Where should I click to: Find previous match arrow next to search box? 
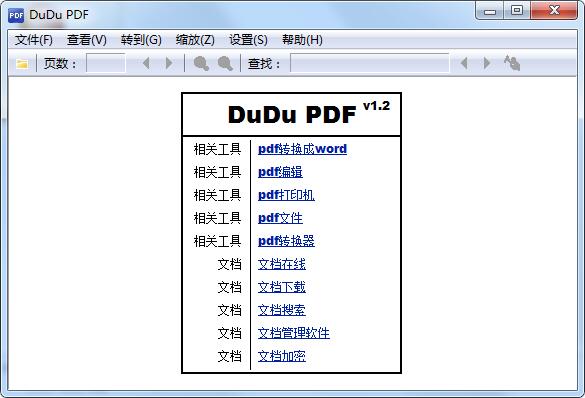pos(464,63)
